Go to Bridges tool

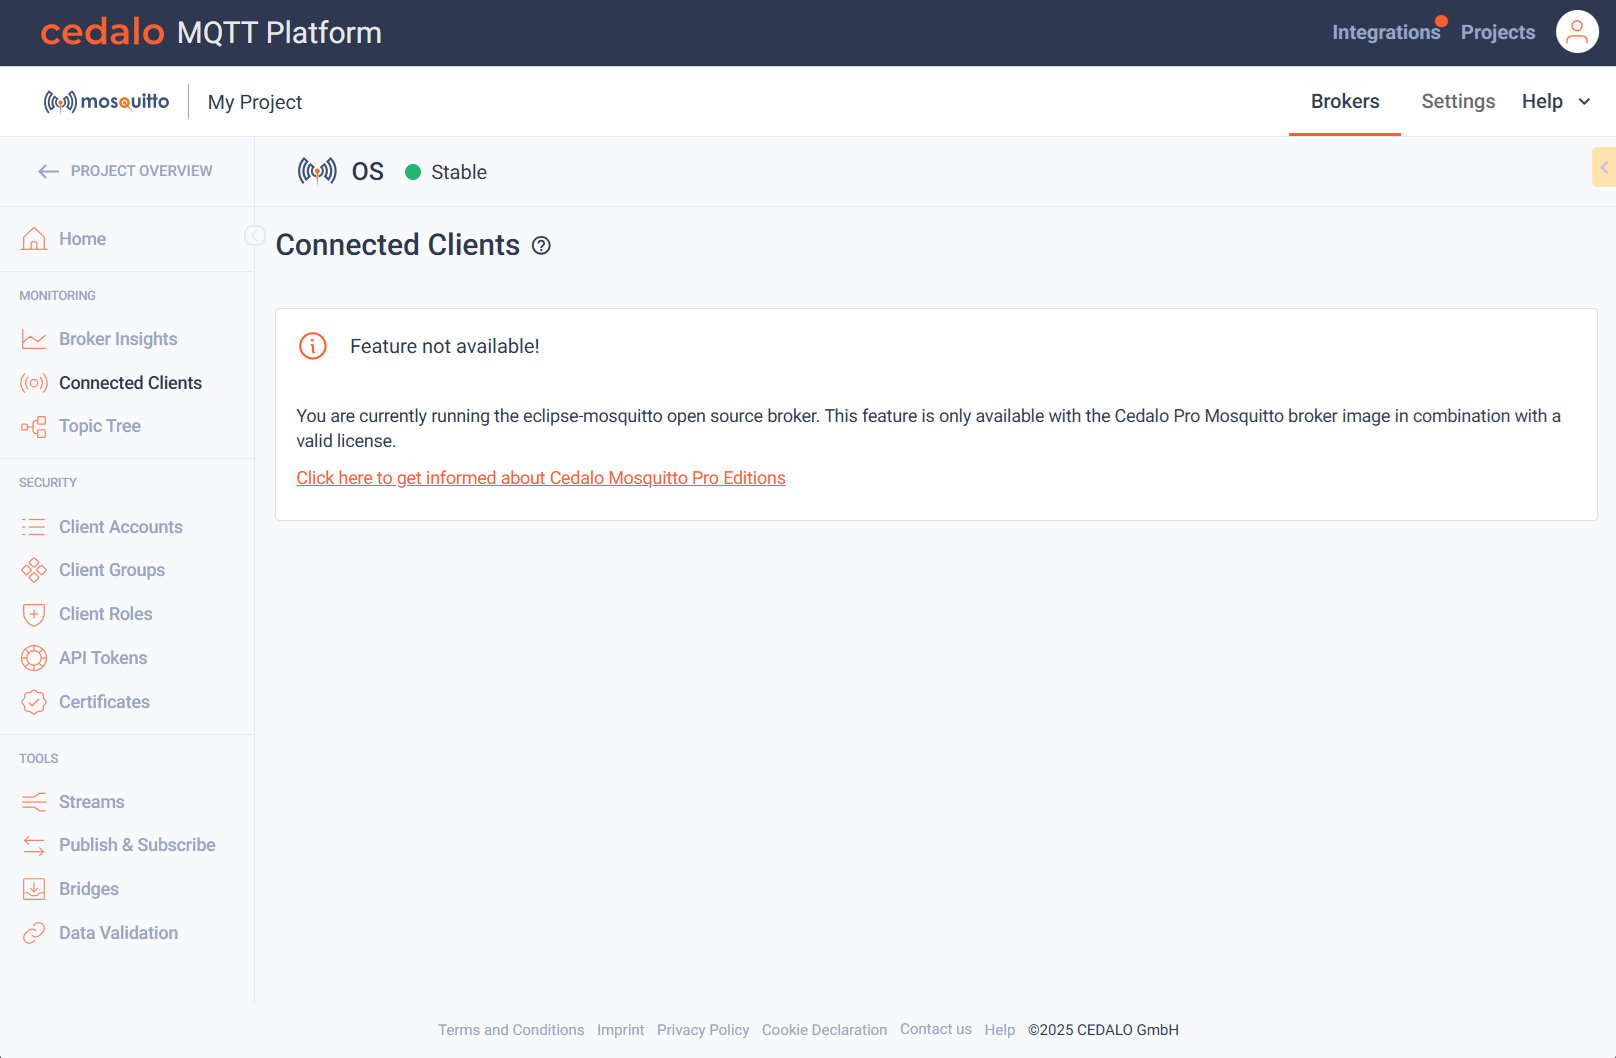89,889
